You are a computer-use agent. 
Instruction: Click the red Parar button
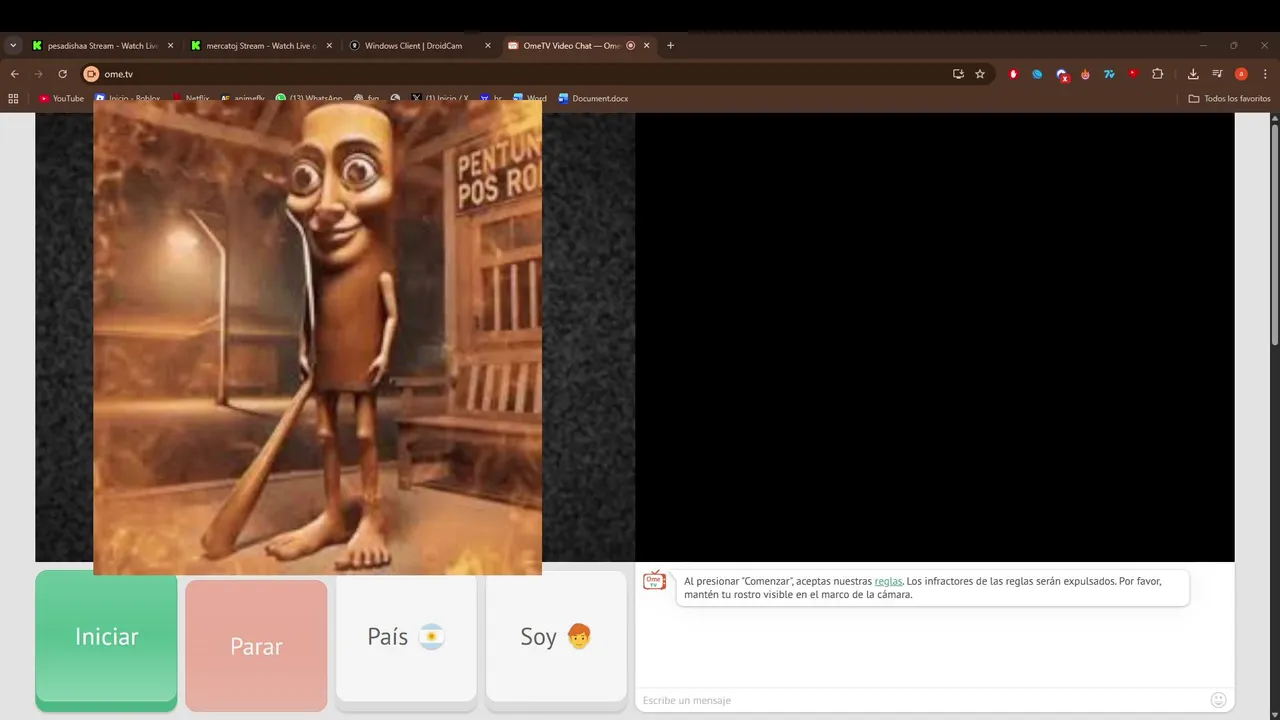256,646
